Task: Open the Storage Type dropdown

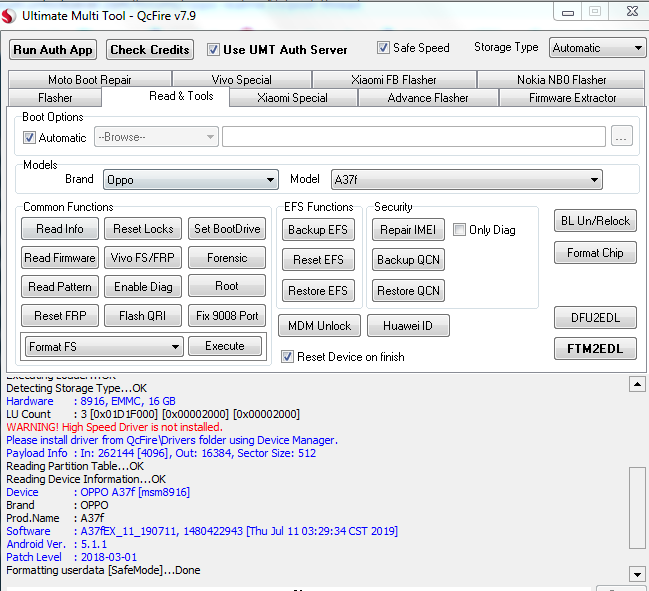Action: click(597, 48)
